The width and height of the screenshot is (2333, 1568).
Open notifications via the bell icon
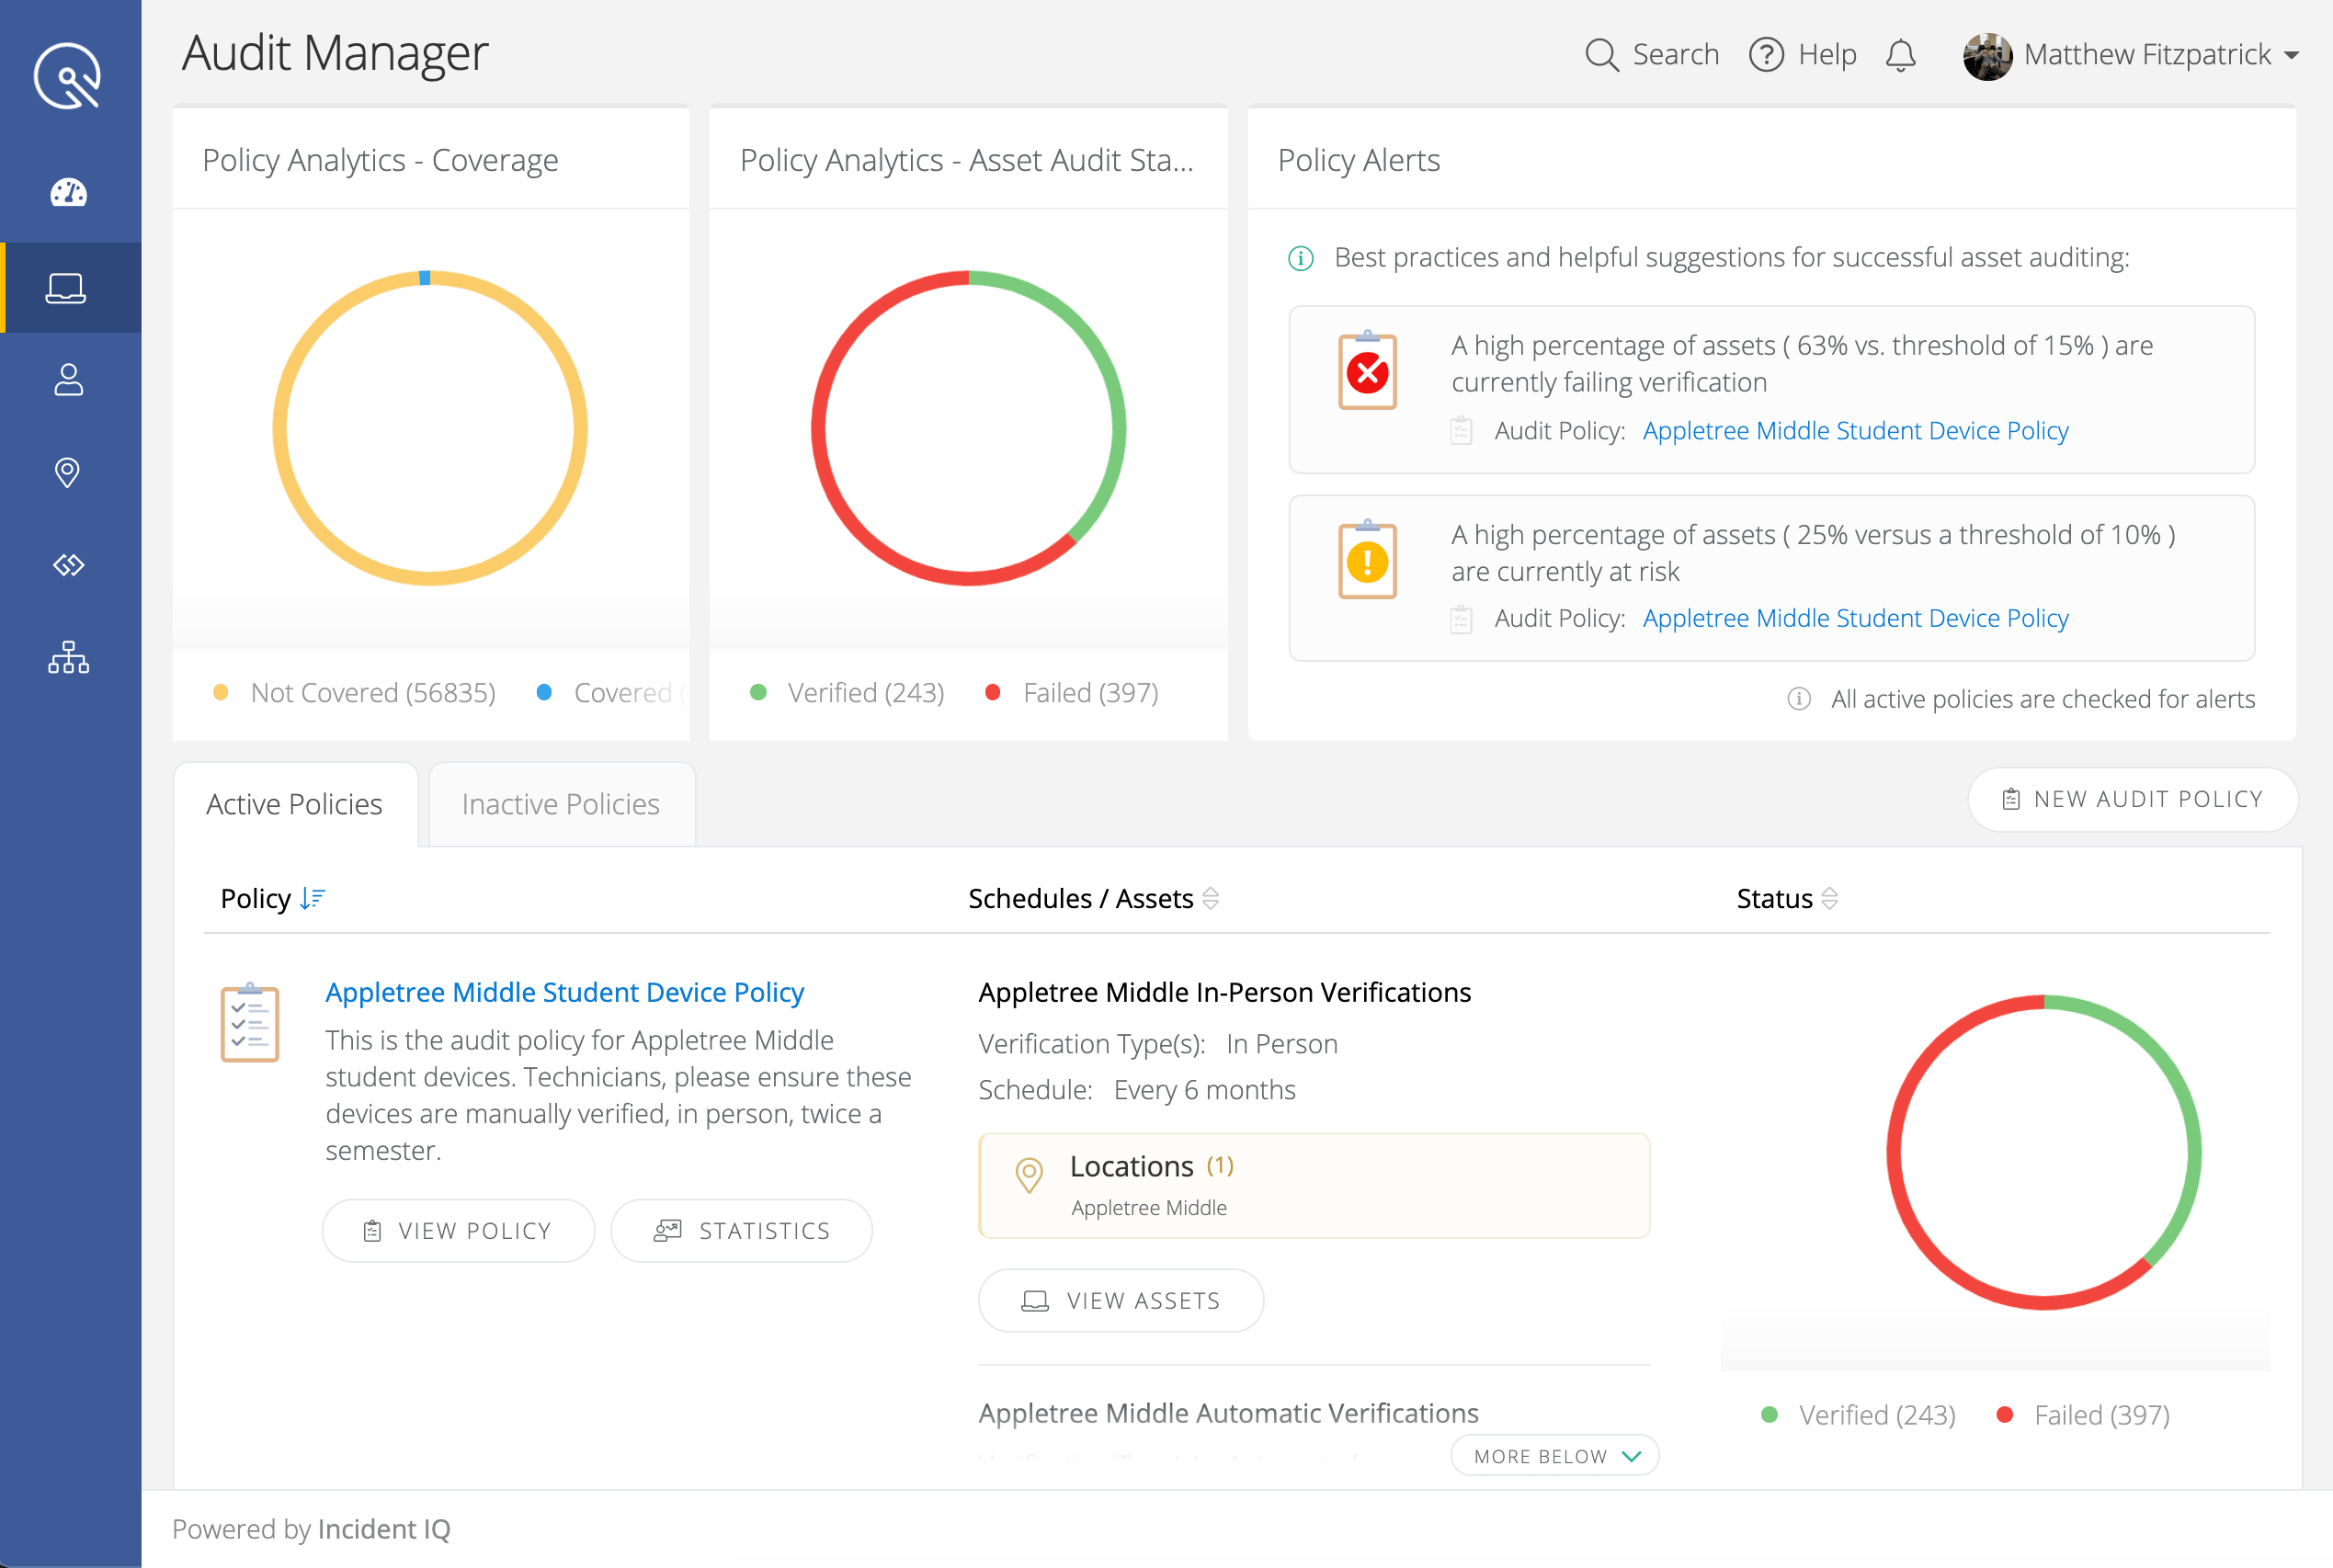click(1901, 55)
